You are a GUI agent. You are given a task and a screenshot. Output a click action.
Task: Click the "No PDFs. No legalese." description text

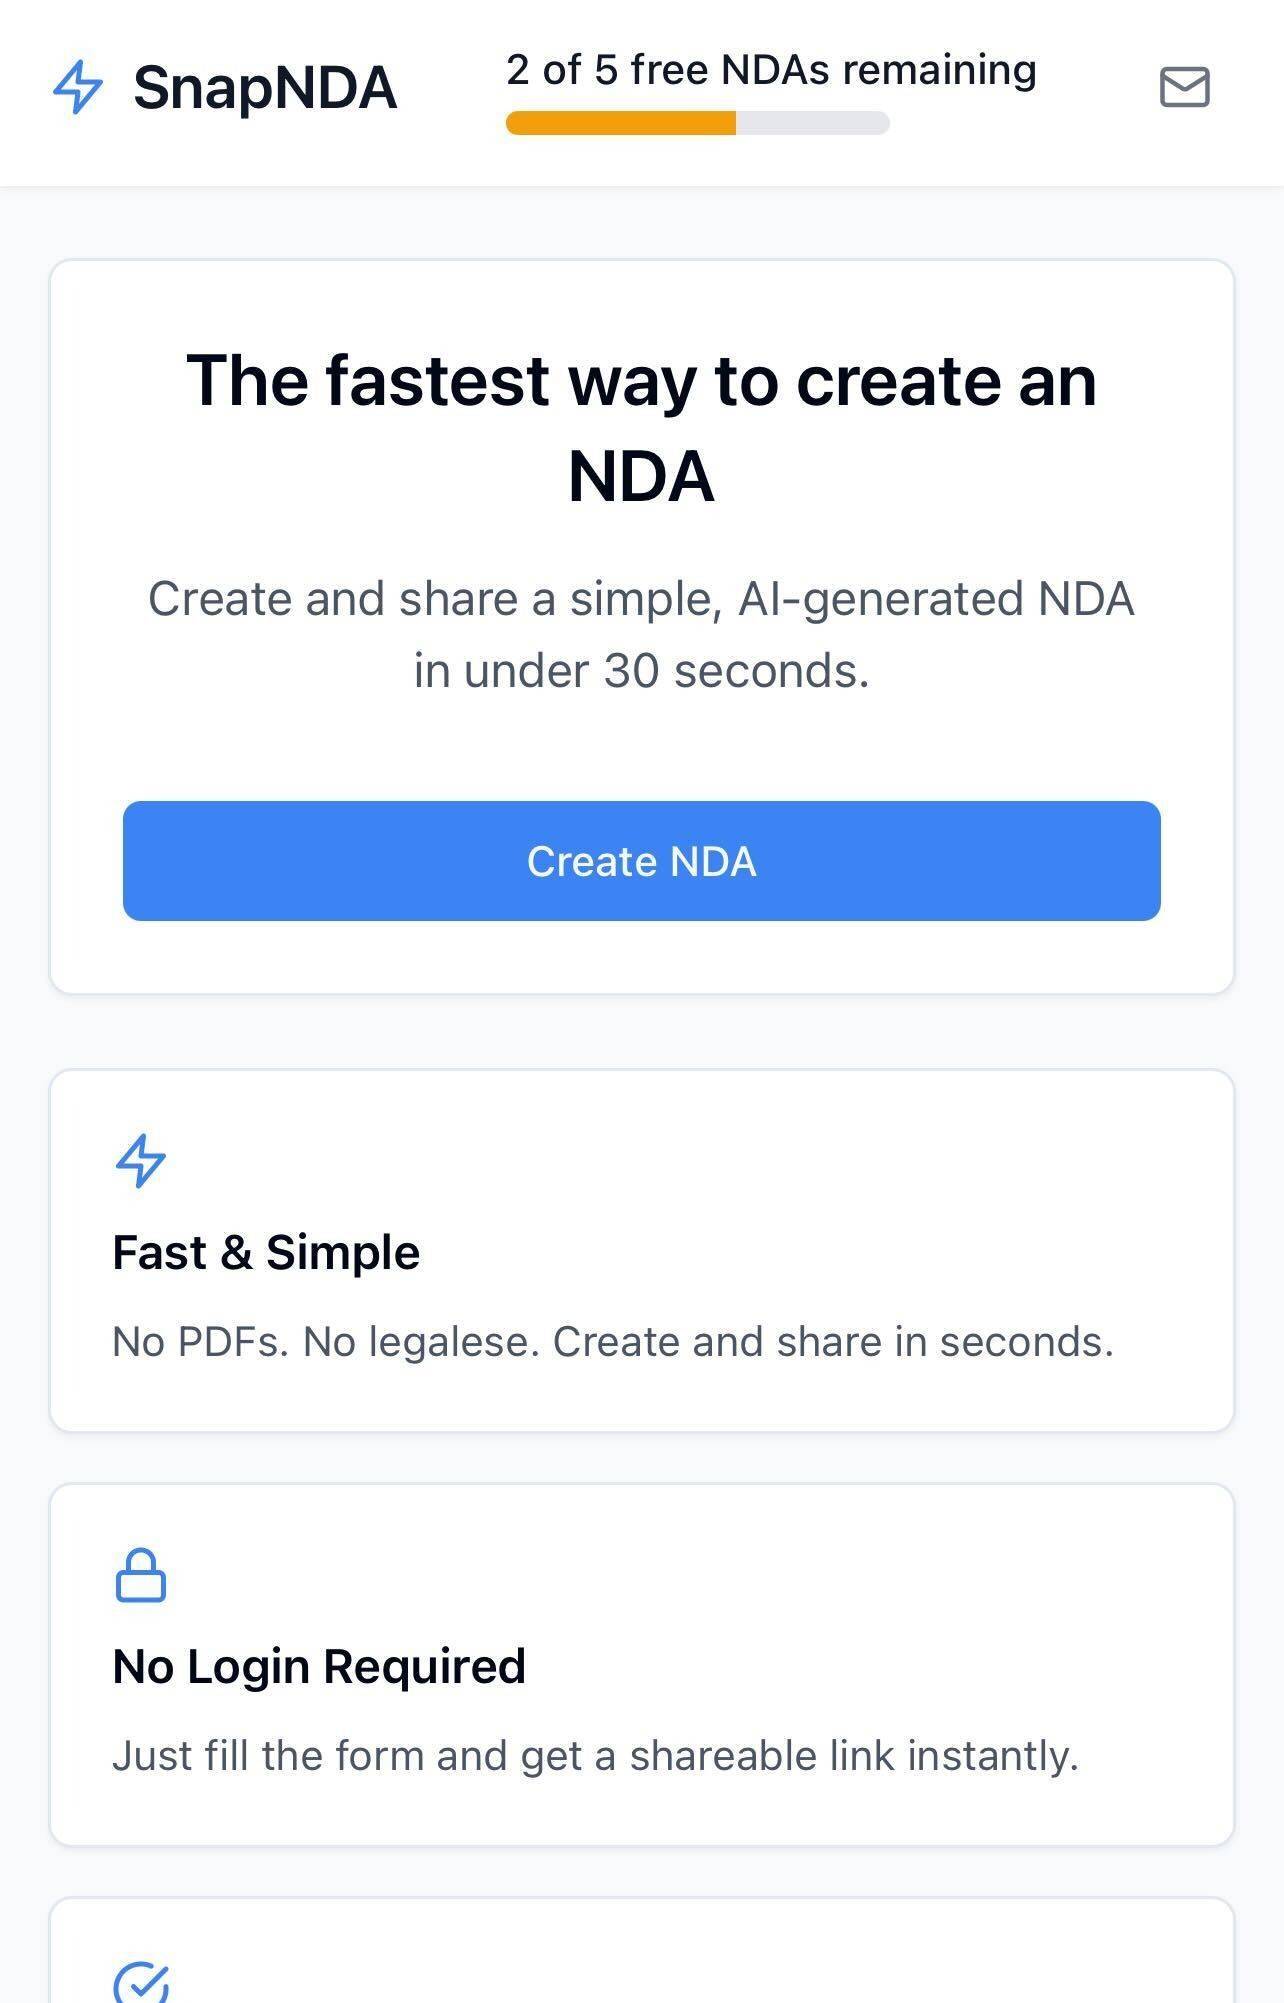(612, 1342)
